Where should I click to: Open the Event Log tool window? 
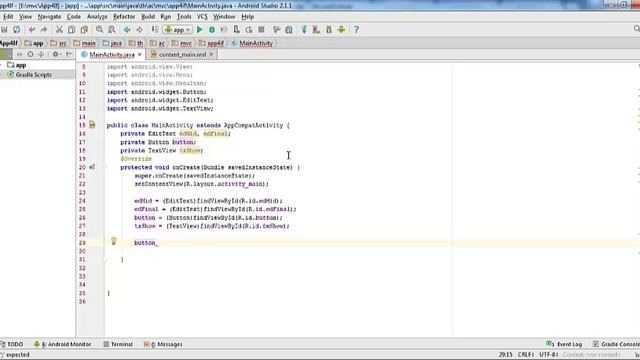(564, 344)
